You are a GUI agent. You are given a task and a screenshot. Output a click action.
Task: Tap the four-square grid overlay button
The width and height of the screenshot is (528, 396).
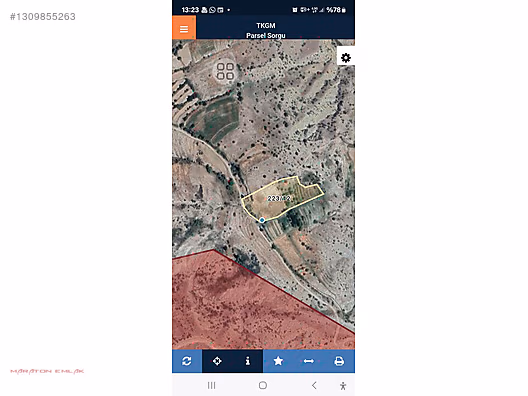225,71
